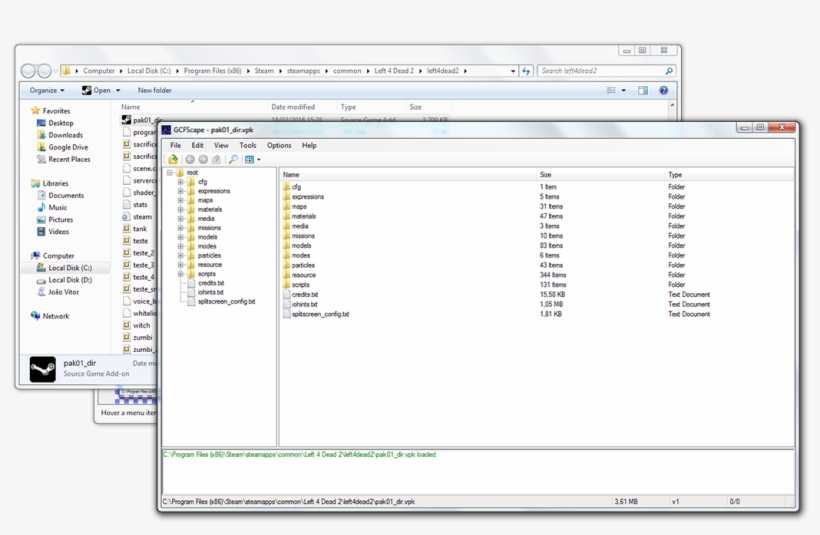Screen dimensions: 820x535
Task: Click the GCFScape Find magnifier icon
Action: [233, 160]
